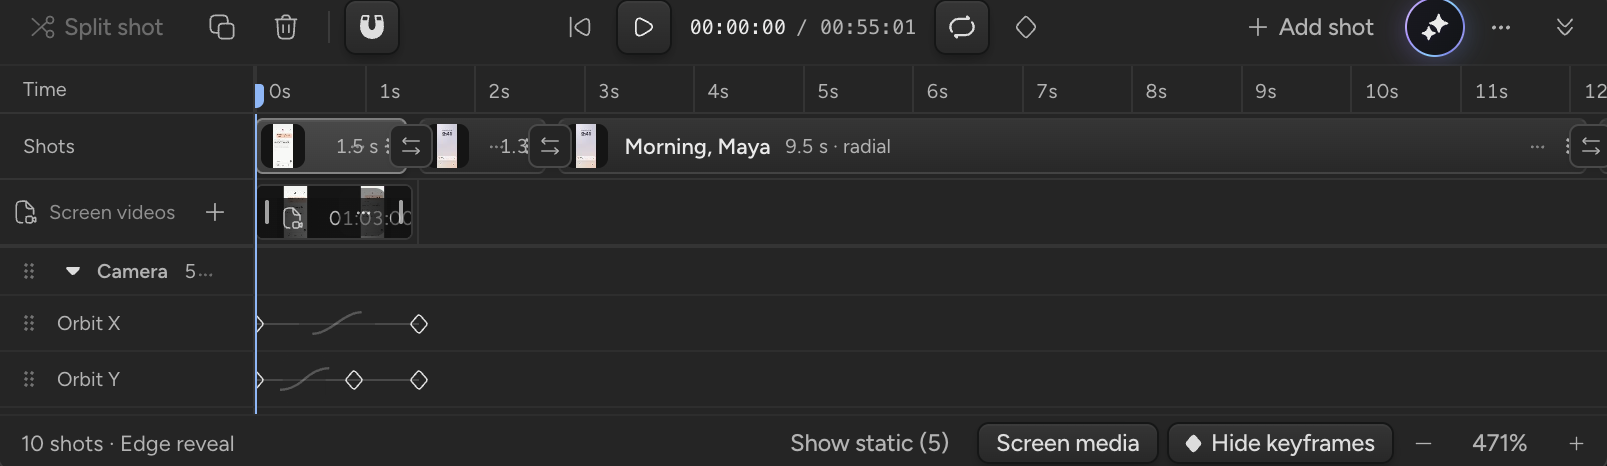Screen dimensions: 1607x466
Task: Delete the shot with the trash icon
Action: 286,27
